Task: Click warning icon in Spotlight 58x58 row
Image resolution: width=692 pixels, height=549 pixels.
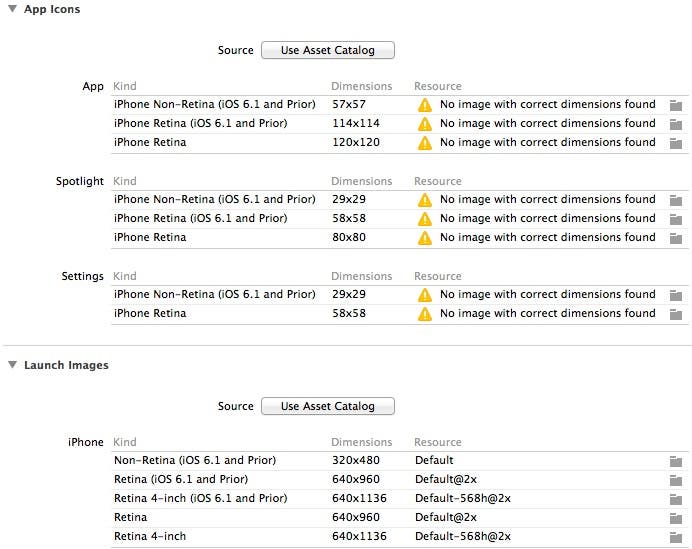Action: [425, 219]
